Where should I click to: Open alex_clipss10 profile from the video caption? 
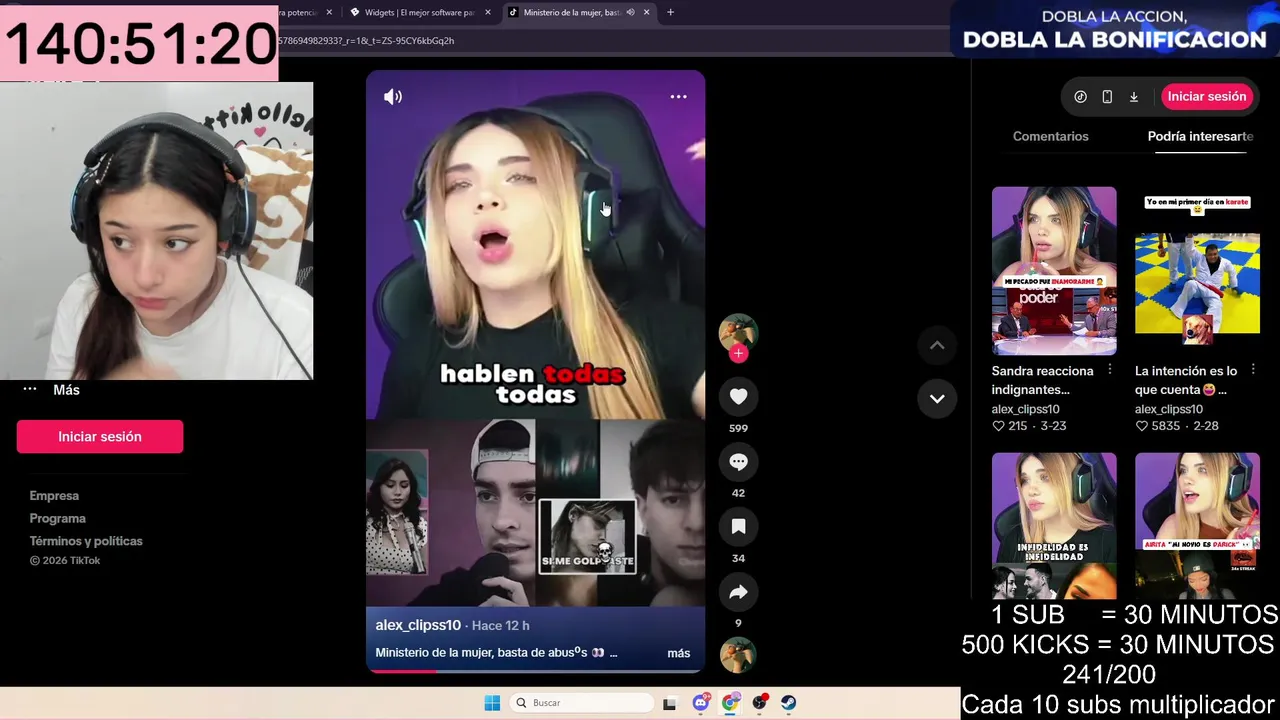pos(418,625)
